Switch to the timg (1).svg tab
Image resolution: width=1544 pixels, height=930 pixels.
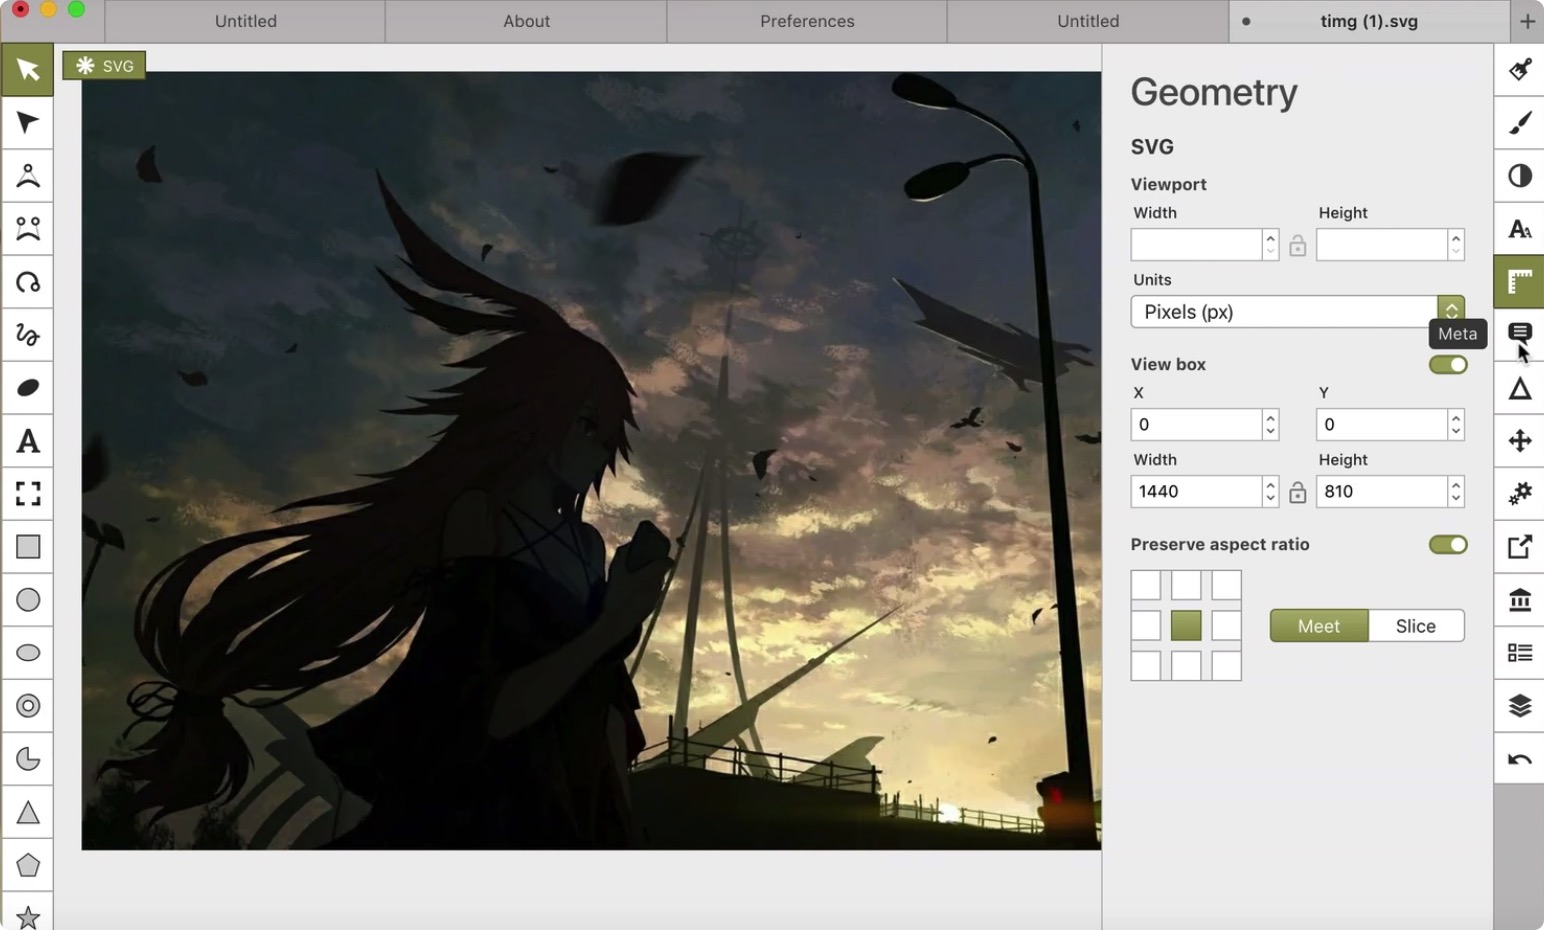[1369, 21]
